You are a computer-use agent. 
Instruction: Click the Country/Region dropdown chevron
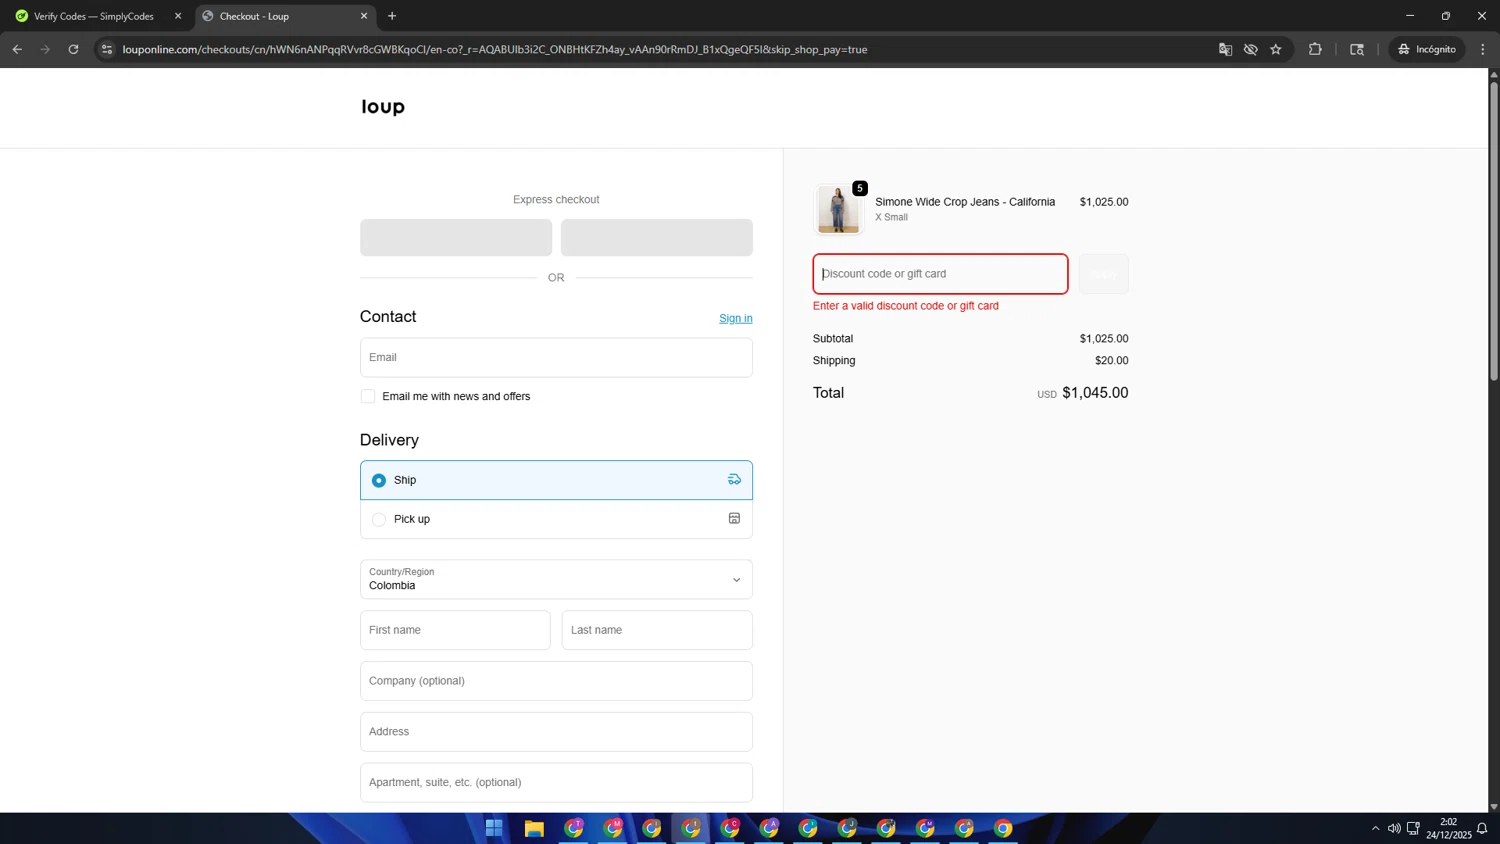tap(737, 580)
